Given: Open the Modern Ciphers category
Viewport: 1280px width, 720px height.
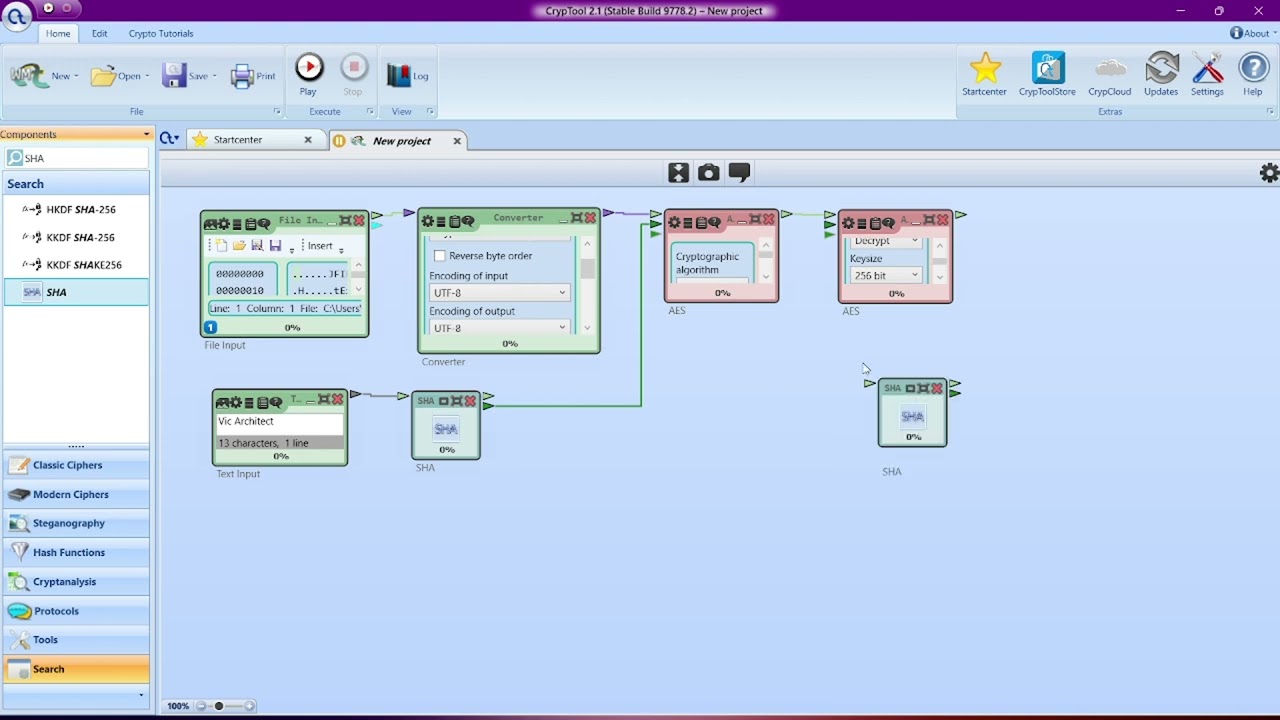Looking at the screenshot, I should pos(76,494).
